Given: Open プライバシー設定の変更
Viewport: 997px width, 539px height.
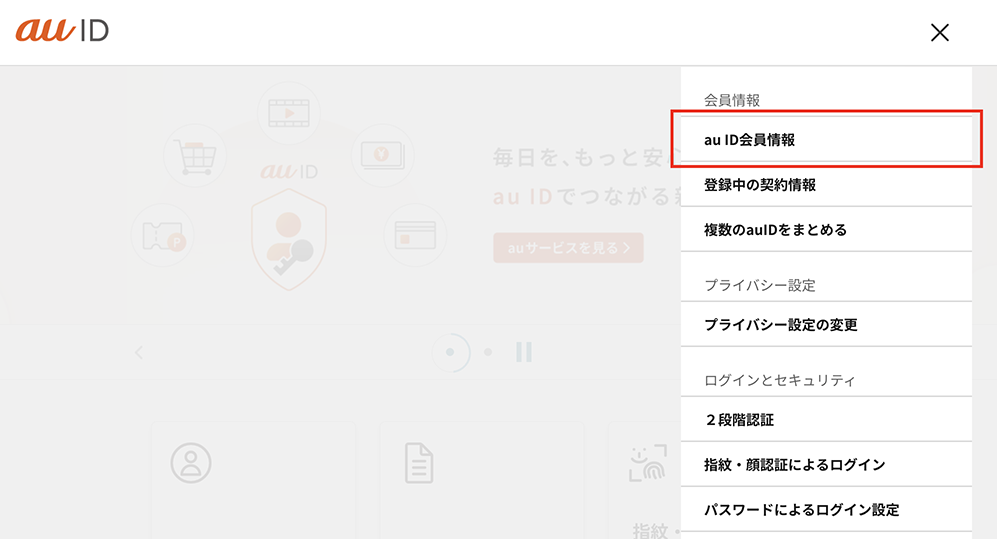Looking at the screenshot, I should tap(826, 324).
